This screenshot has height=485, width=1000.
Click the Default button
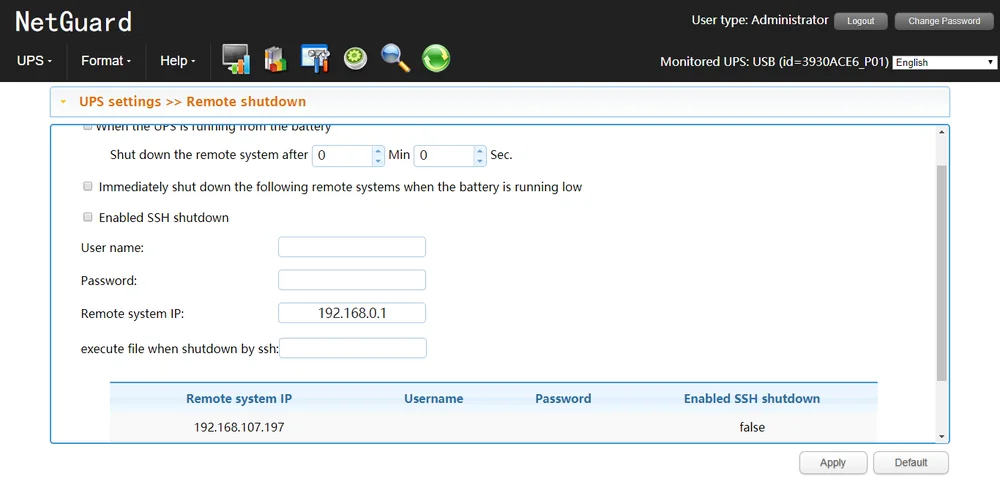point(911,463)
